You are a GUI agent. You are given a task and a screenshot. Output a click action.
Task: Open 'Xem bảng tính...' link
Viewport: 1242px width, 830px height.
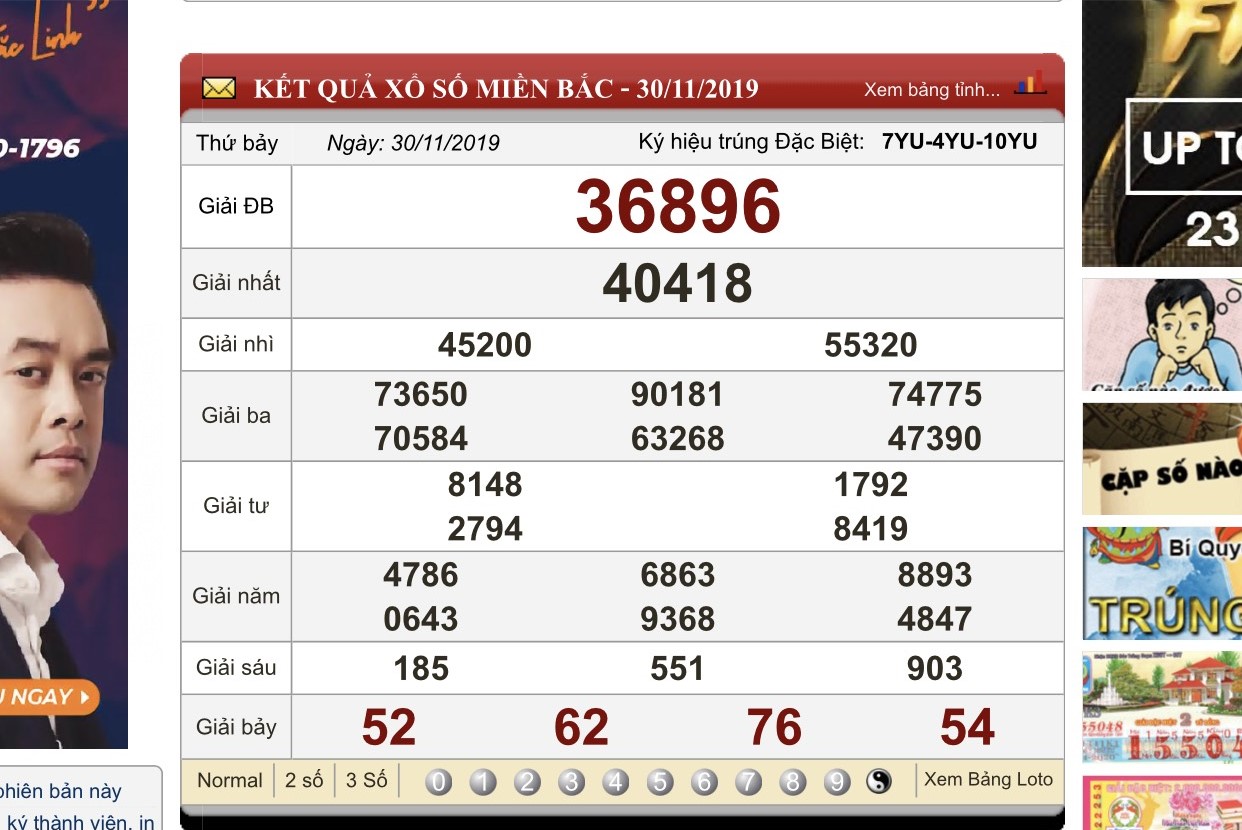(931, 90)
